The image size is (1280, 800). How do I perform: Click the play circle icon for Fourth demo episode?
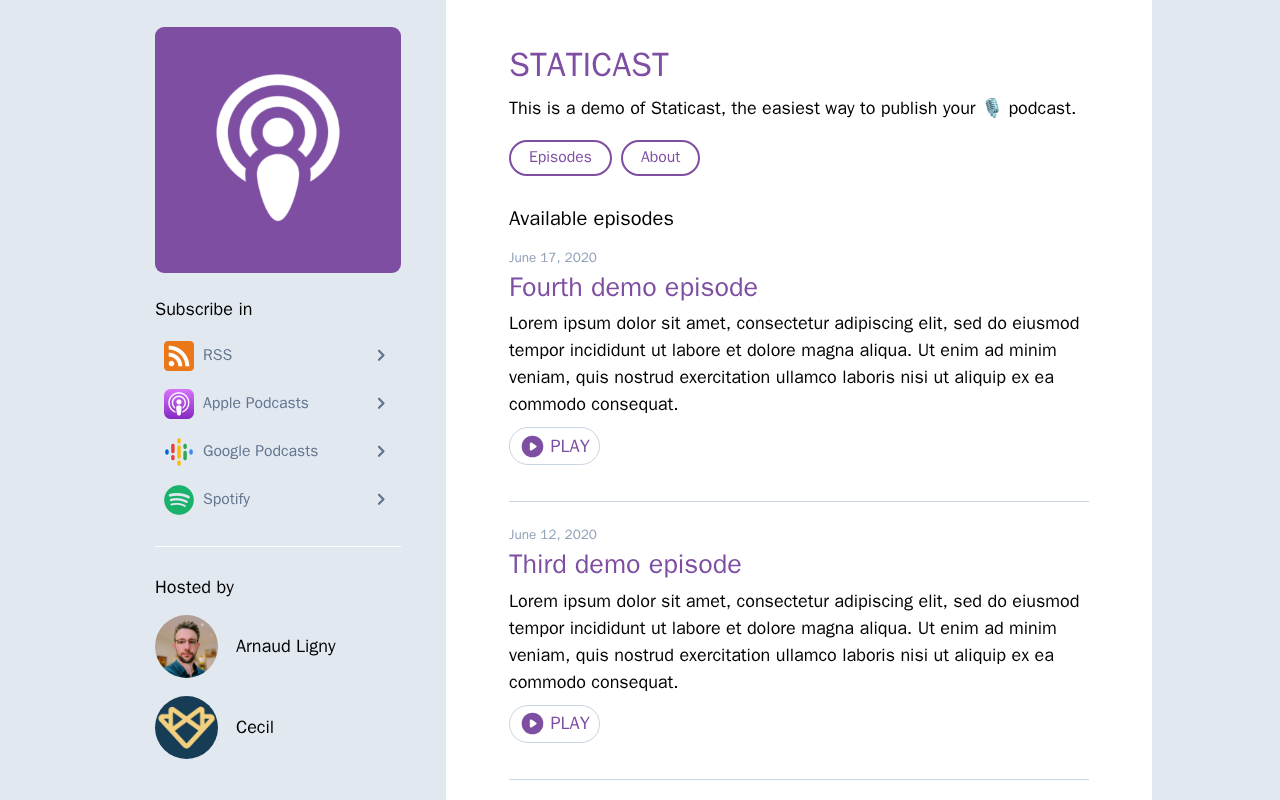(x=533, y=447)
